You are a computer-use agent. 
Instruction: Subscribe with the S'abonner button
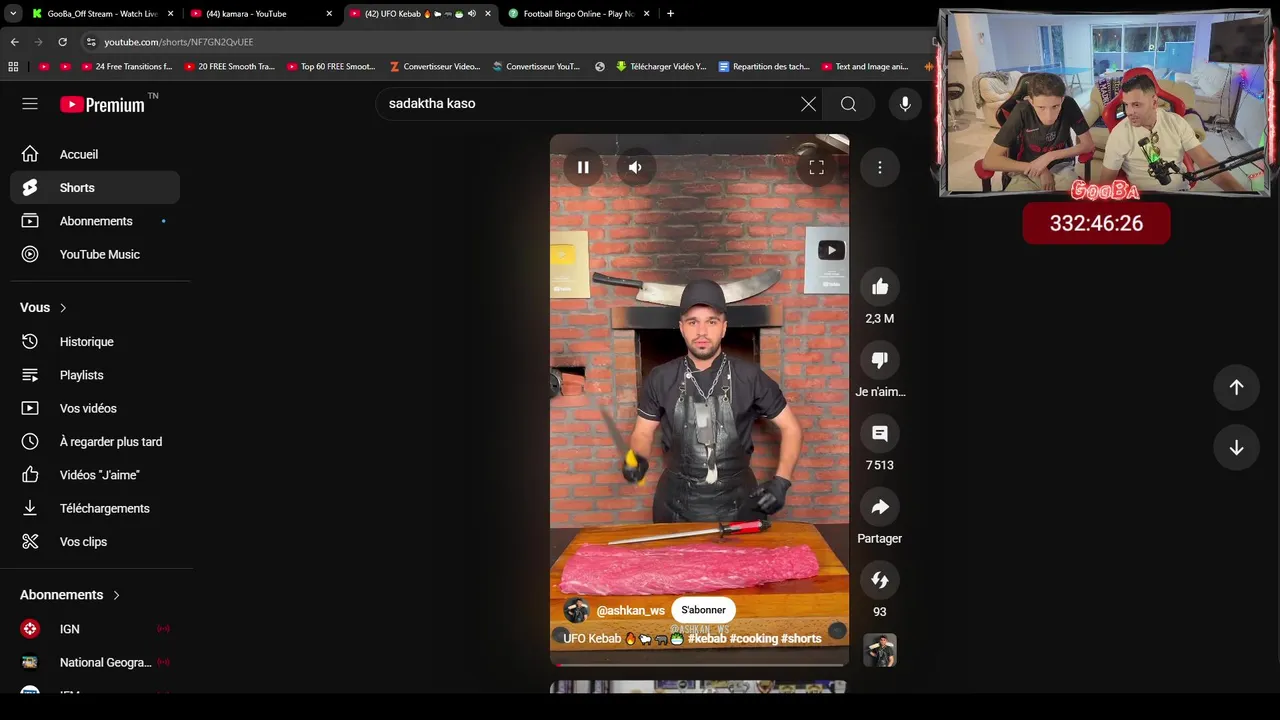[703, 610]
